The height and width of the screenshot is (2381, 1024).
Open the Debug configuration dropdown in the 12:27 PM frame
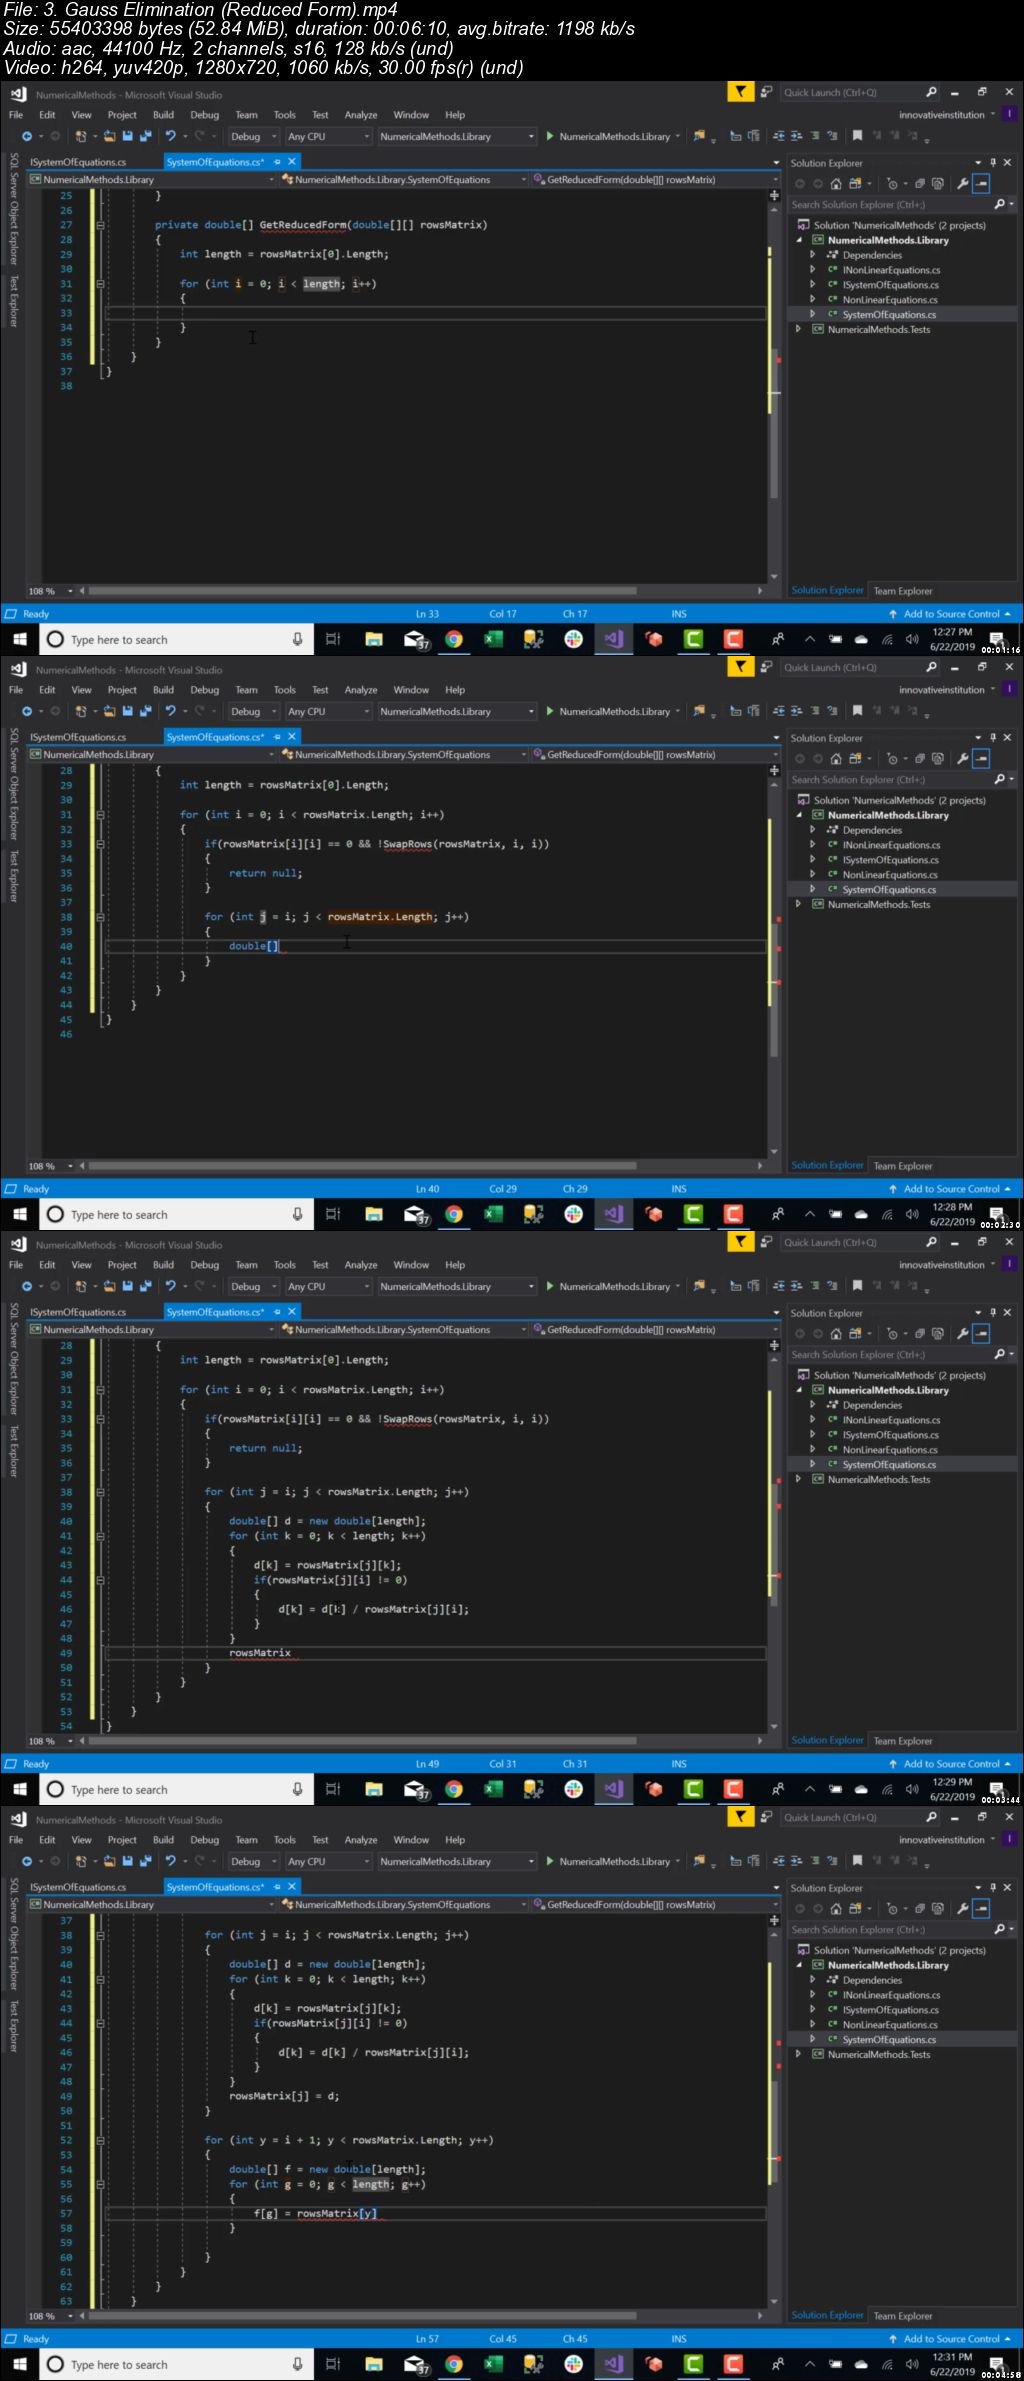253,137
